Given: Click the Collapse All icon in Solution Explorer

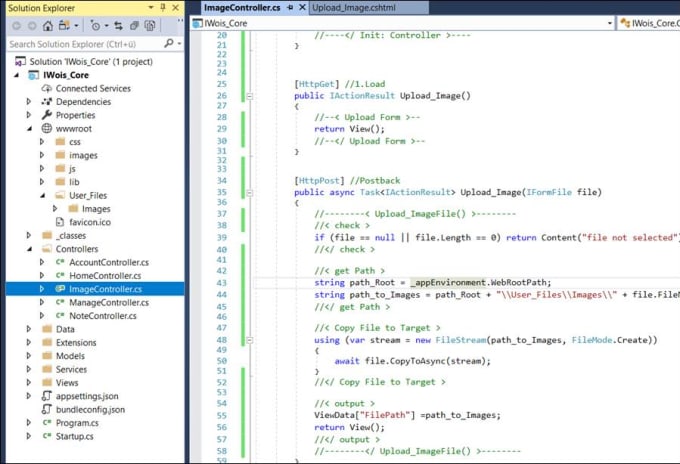Looking at the screenshot, I should (134, 26).
